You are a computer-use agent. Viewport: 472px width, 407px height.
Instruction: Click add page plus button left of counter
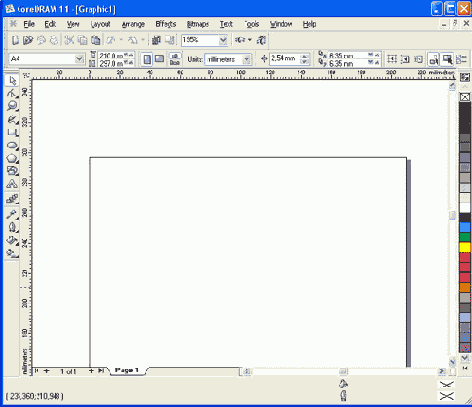[x=46, y=371]
